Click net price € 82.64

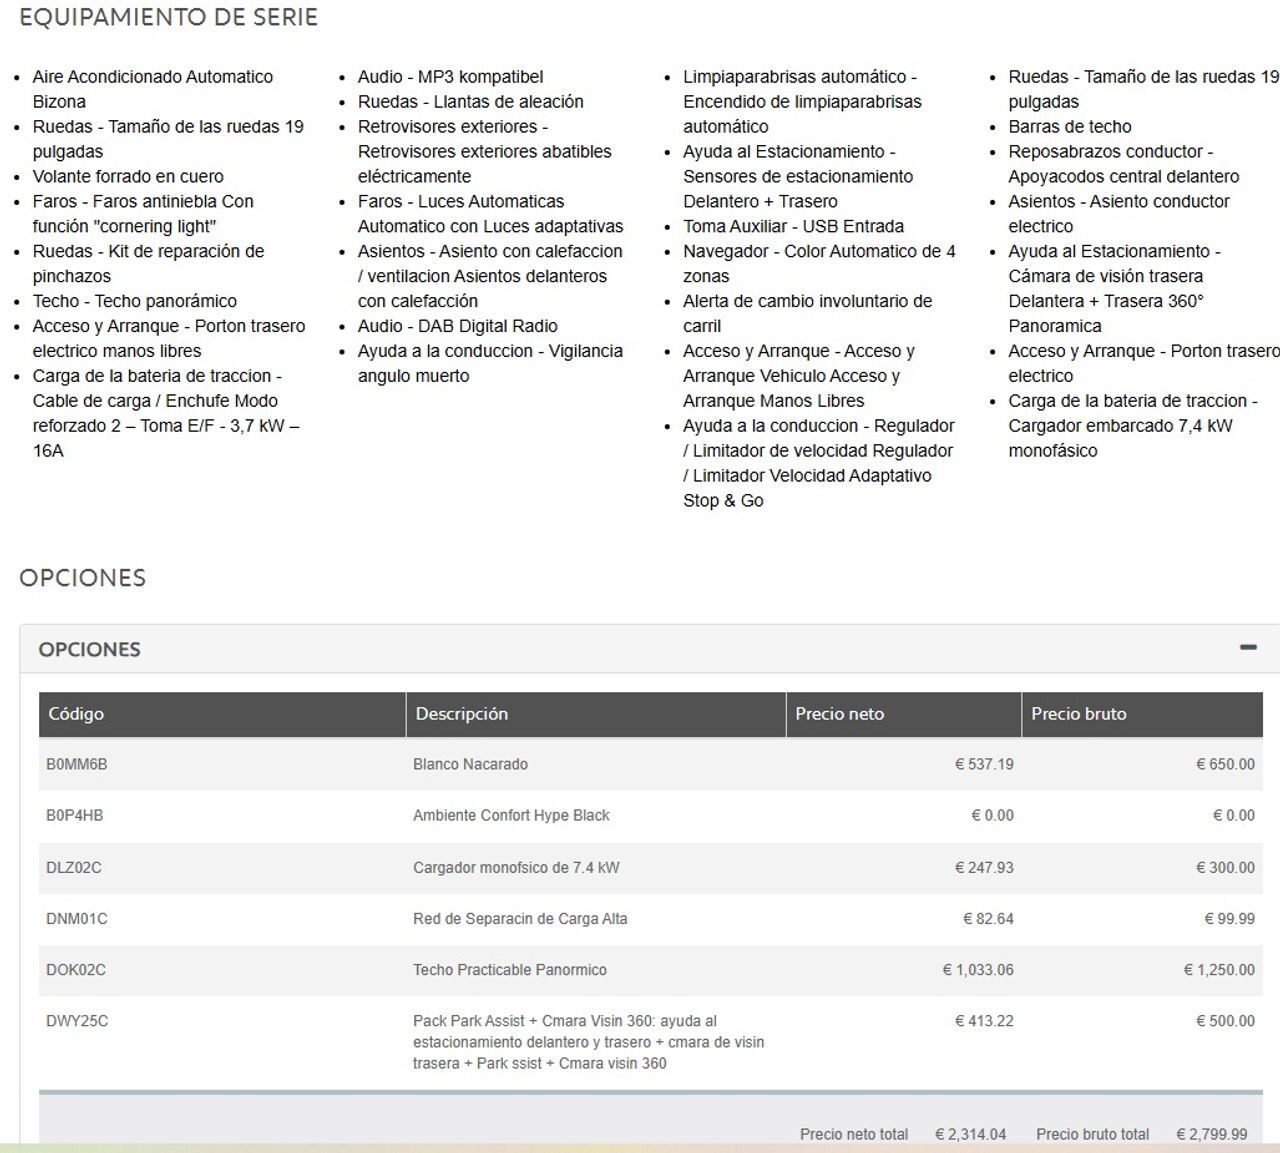point(988,919)
